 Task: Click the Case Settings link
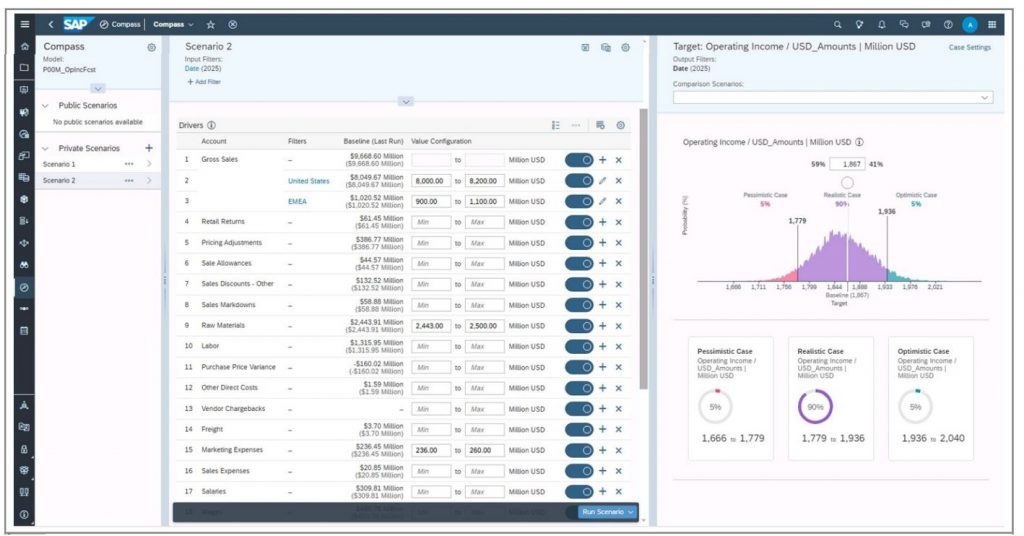coord(969,47)
